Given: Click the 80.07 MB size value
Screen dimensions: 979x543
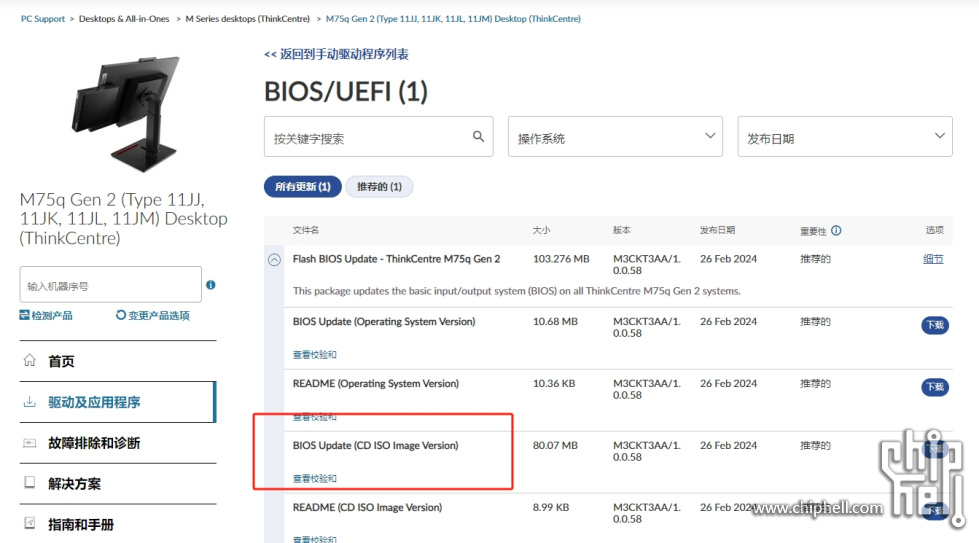Looking at the screenshot, I should coord(555,446).
